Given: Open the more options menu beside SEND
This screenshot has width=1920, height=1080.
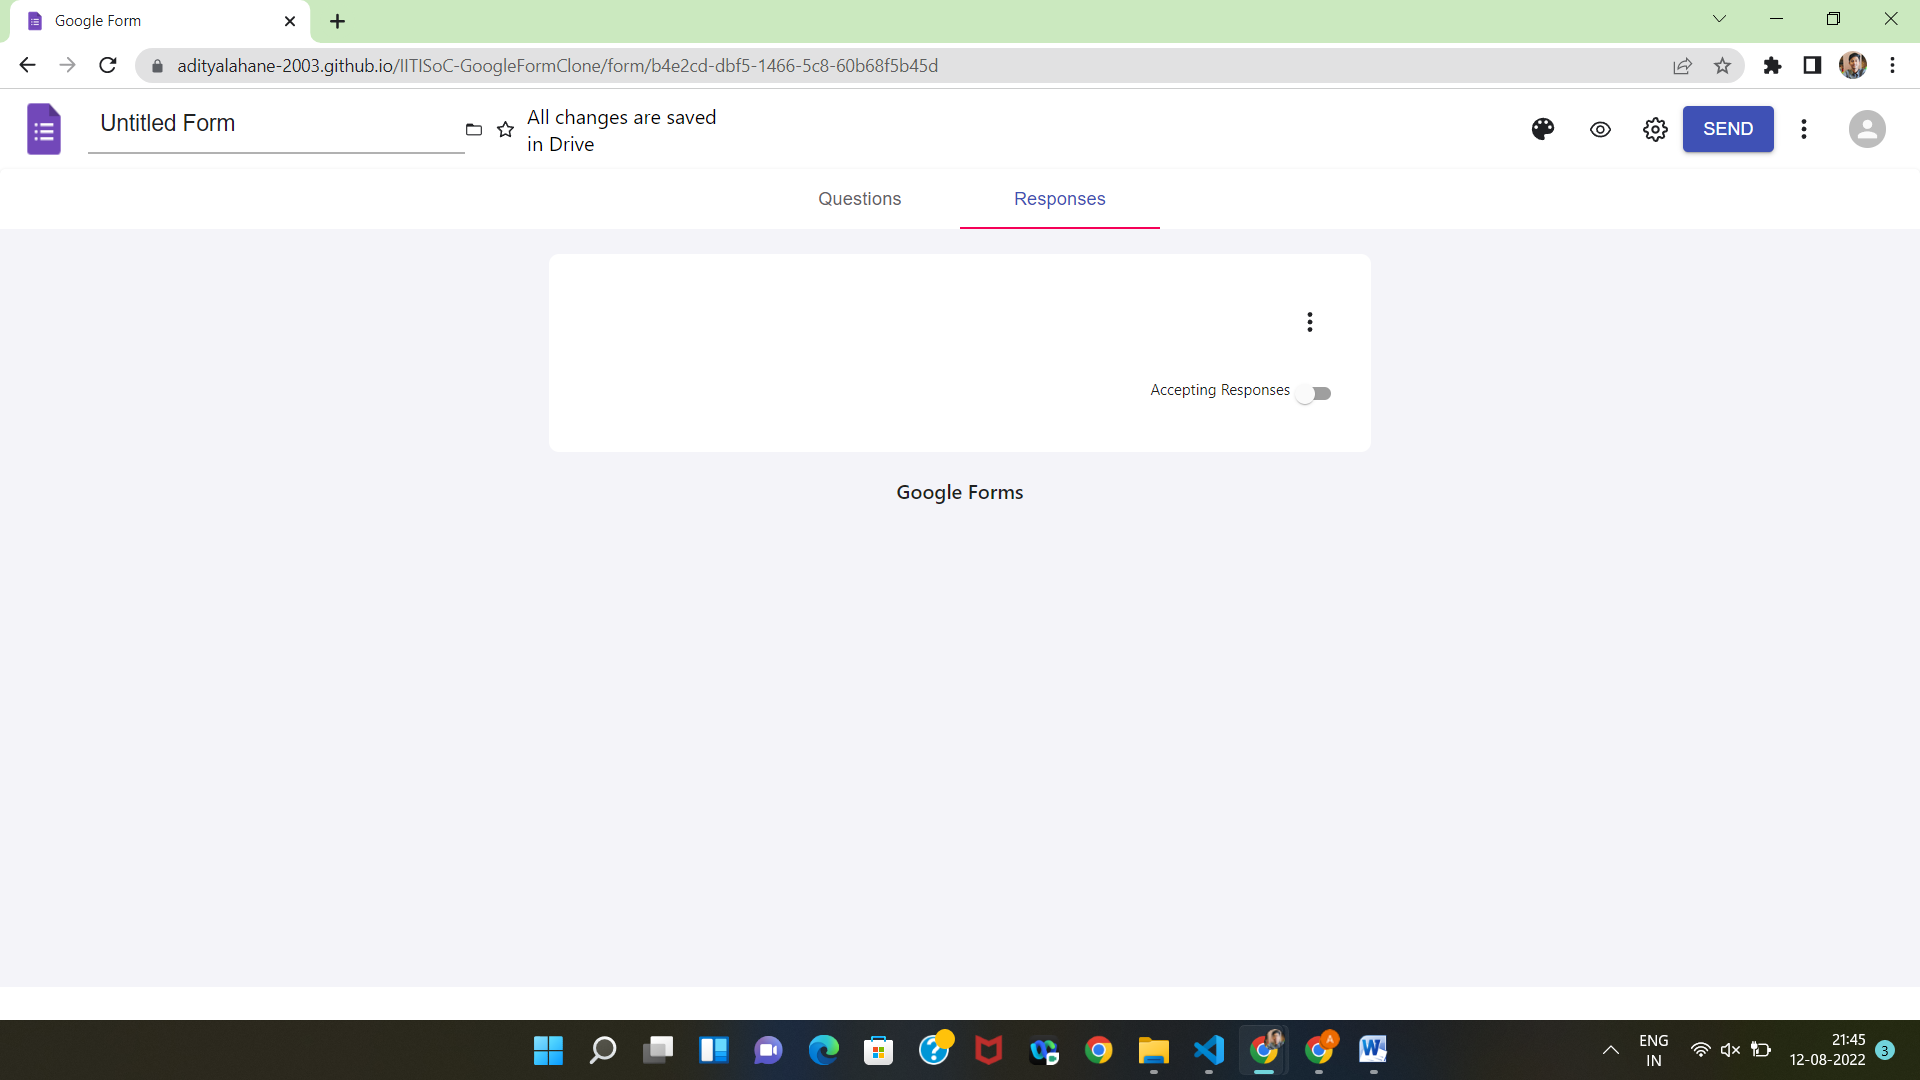Looking at the screenshot, I should click(x=1804, y=129).
